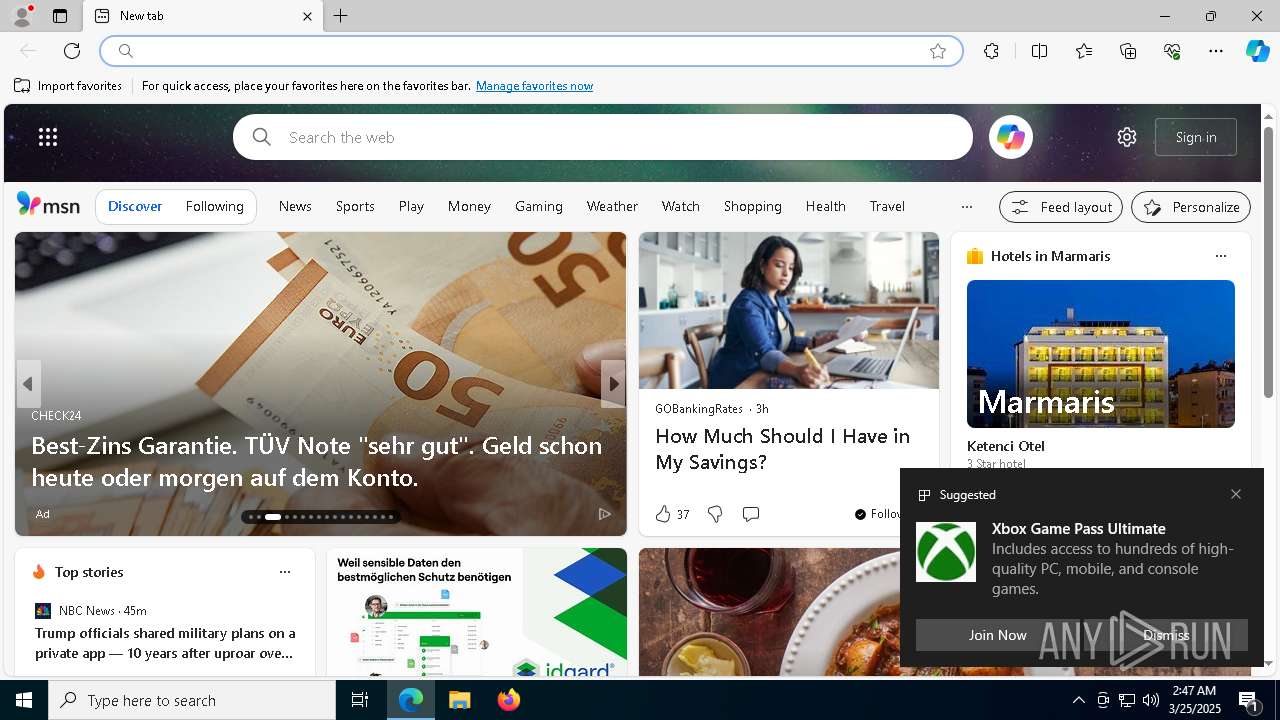Show previous carousel slide
Image resolution: width=1280 pixels, height=720 pixels.
click(x=28, y=384)
